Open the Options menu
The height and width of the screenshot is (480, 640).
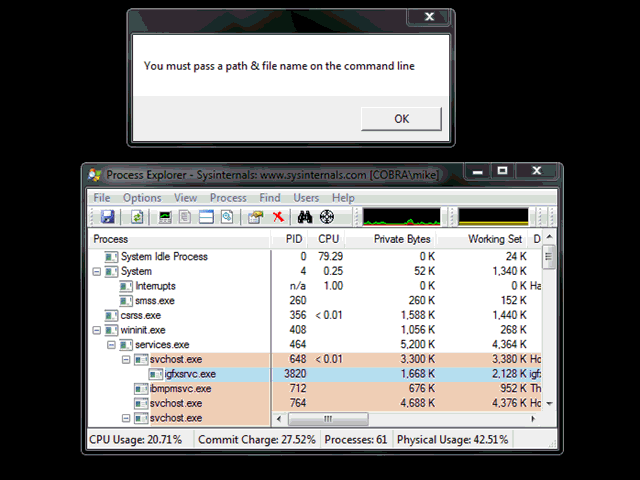142,198
